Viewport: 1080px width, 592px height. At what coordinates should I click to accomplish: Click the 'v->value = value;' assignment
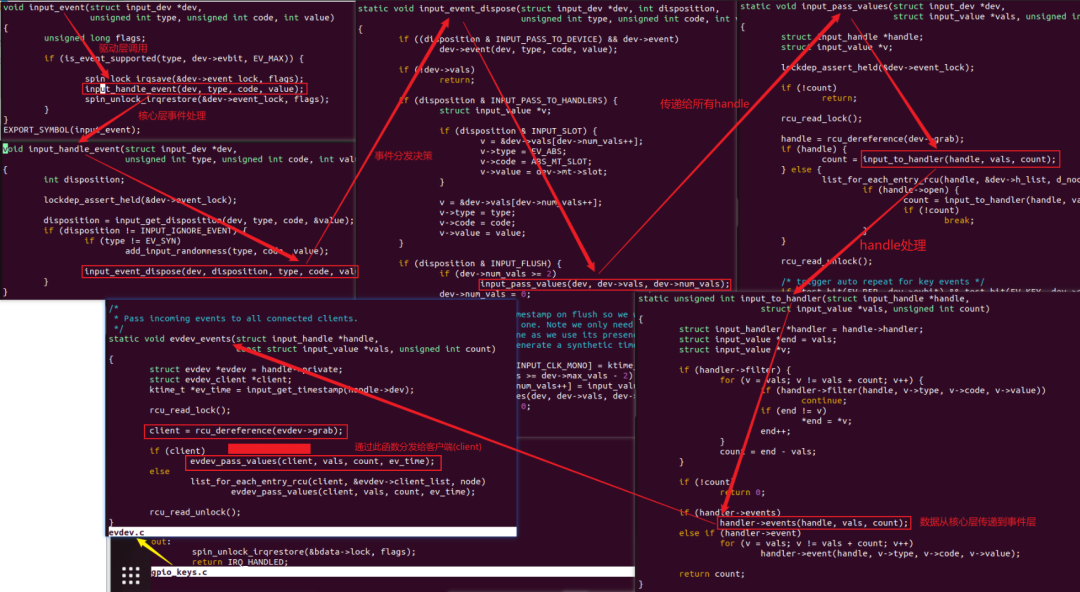click(x=482, y=233)
